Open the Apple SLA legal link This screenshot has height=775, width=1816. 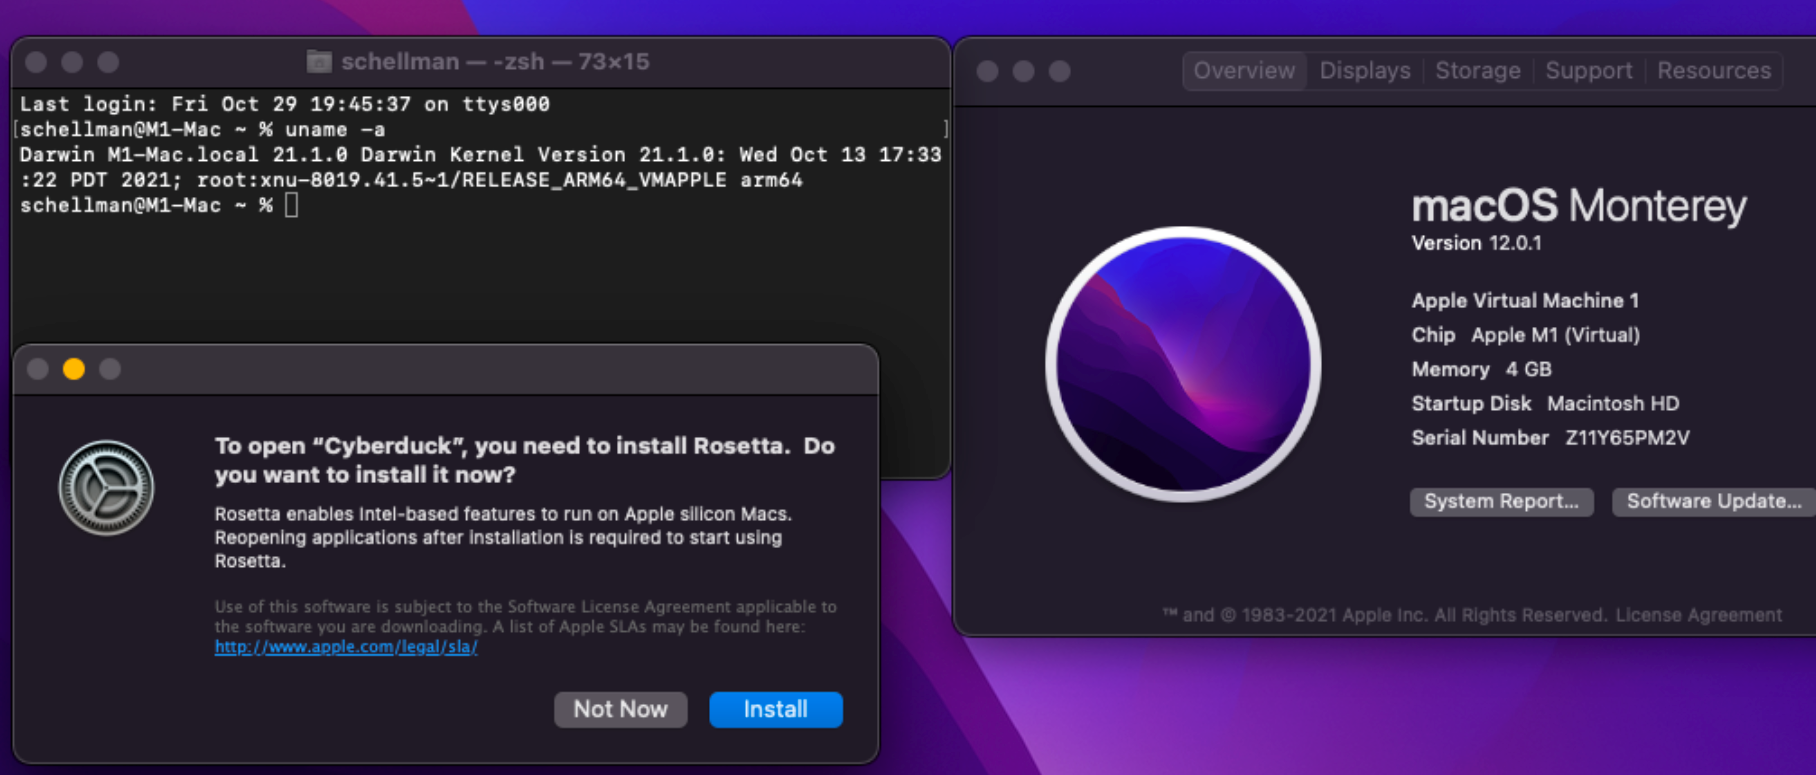click(x=346, y=647)
